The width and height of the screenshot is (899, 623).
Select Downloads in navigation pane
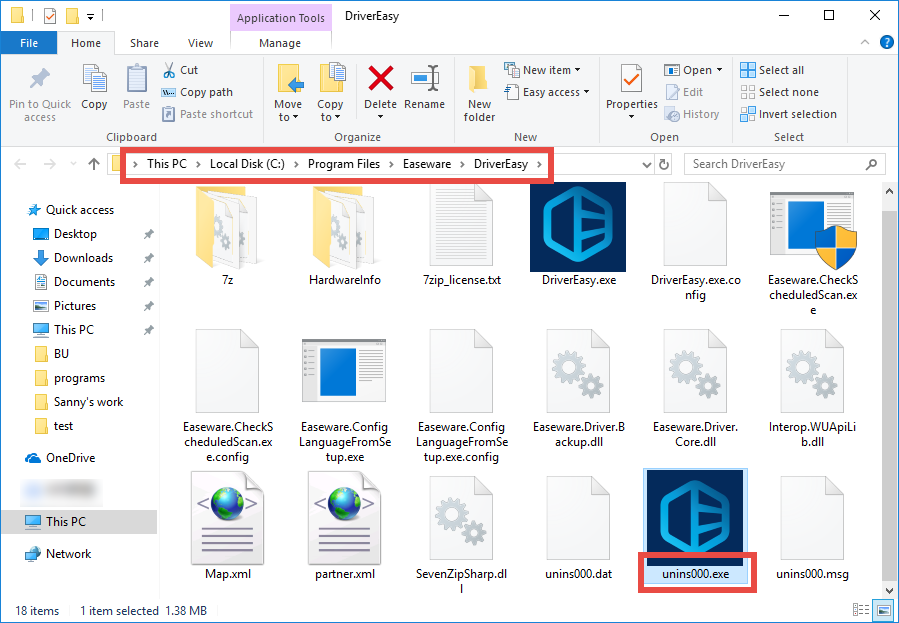click(83, 258)
